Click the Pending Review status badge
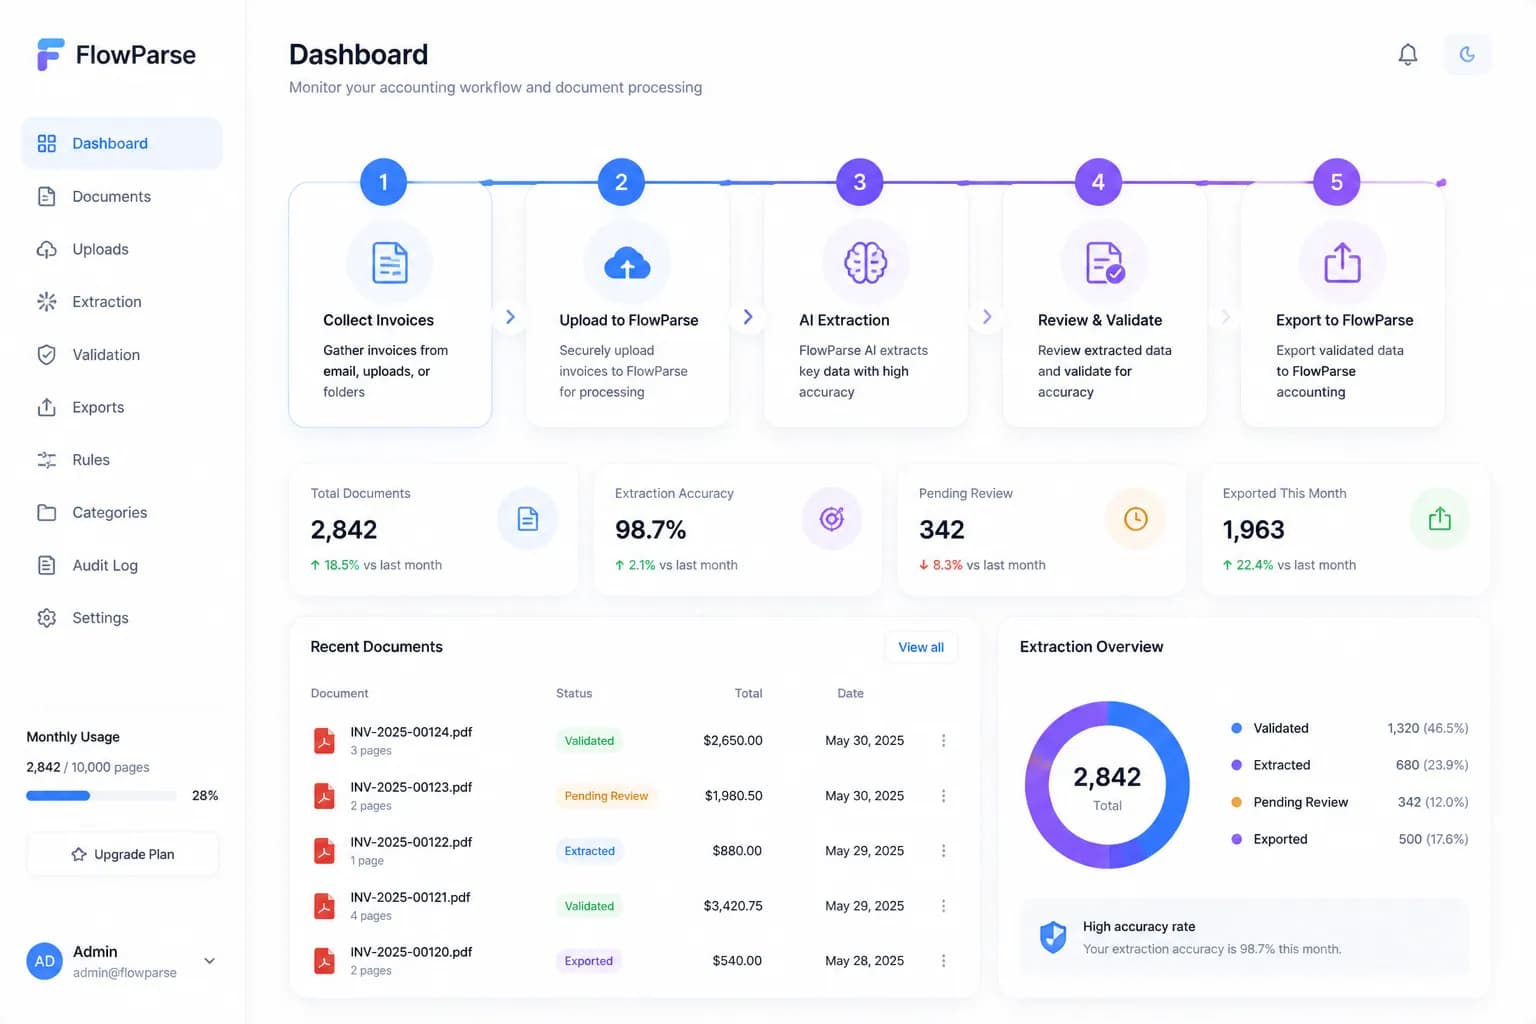This screenshot has height=1024, width=1536. [x=606, y=796]
